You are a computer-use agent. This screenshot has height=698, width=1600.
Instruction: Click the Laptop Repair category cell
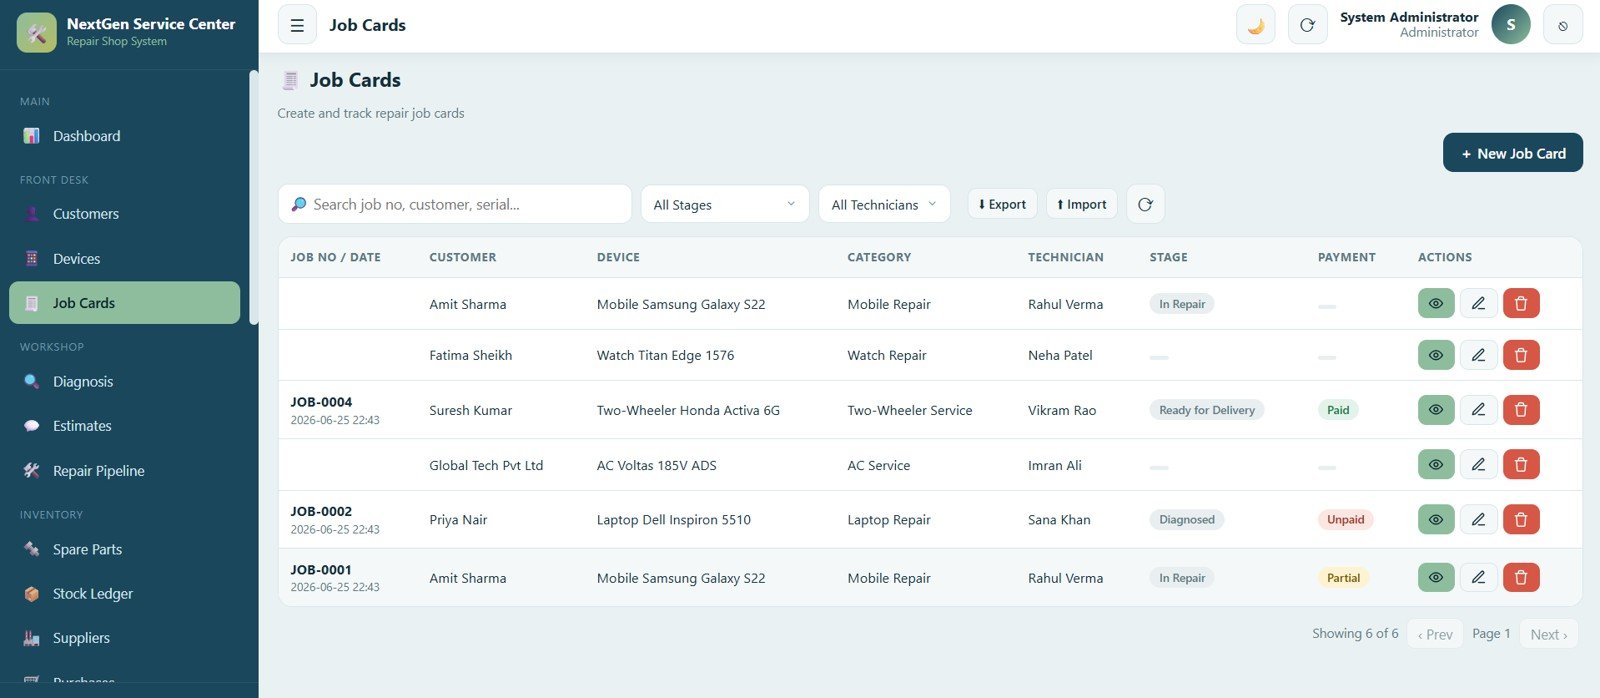point(888,520)
